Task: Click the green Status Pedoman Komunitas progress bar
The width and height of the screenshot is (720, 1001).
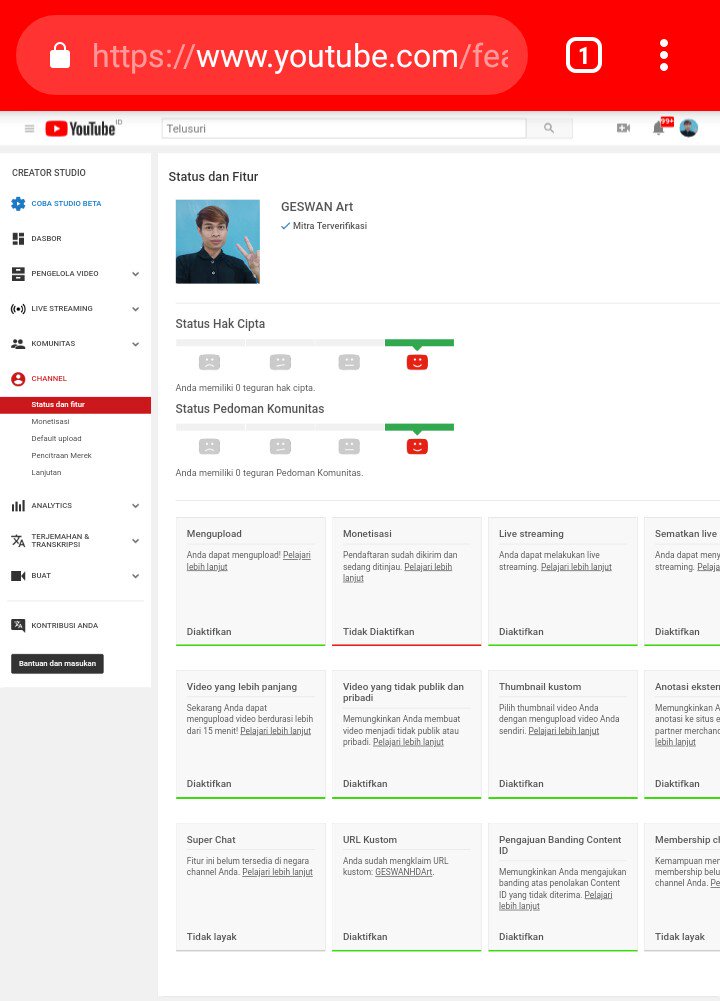Action: click(419, 427)
